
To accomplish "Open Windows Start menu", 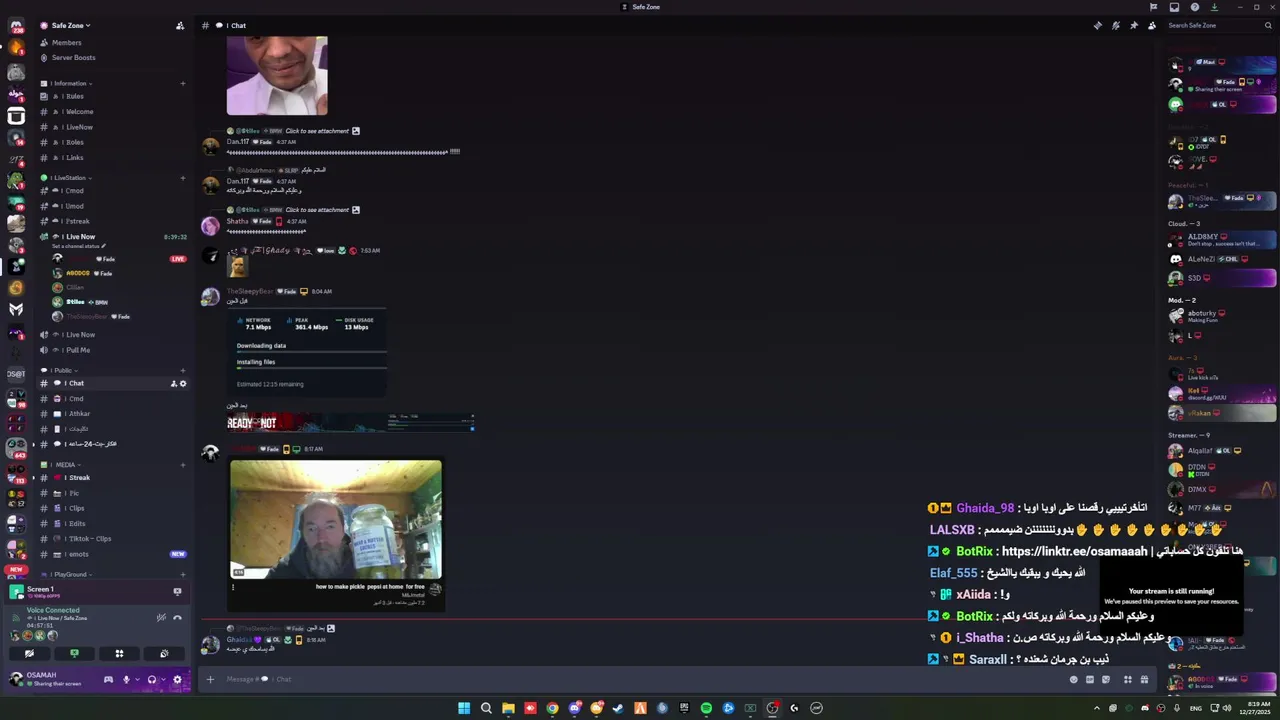I will 464,708.
